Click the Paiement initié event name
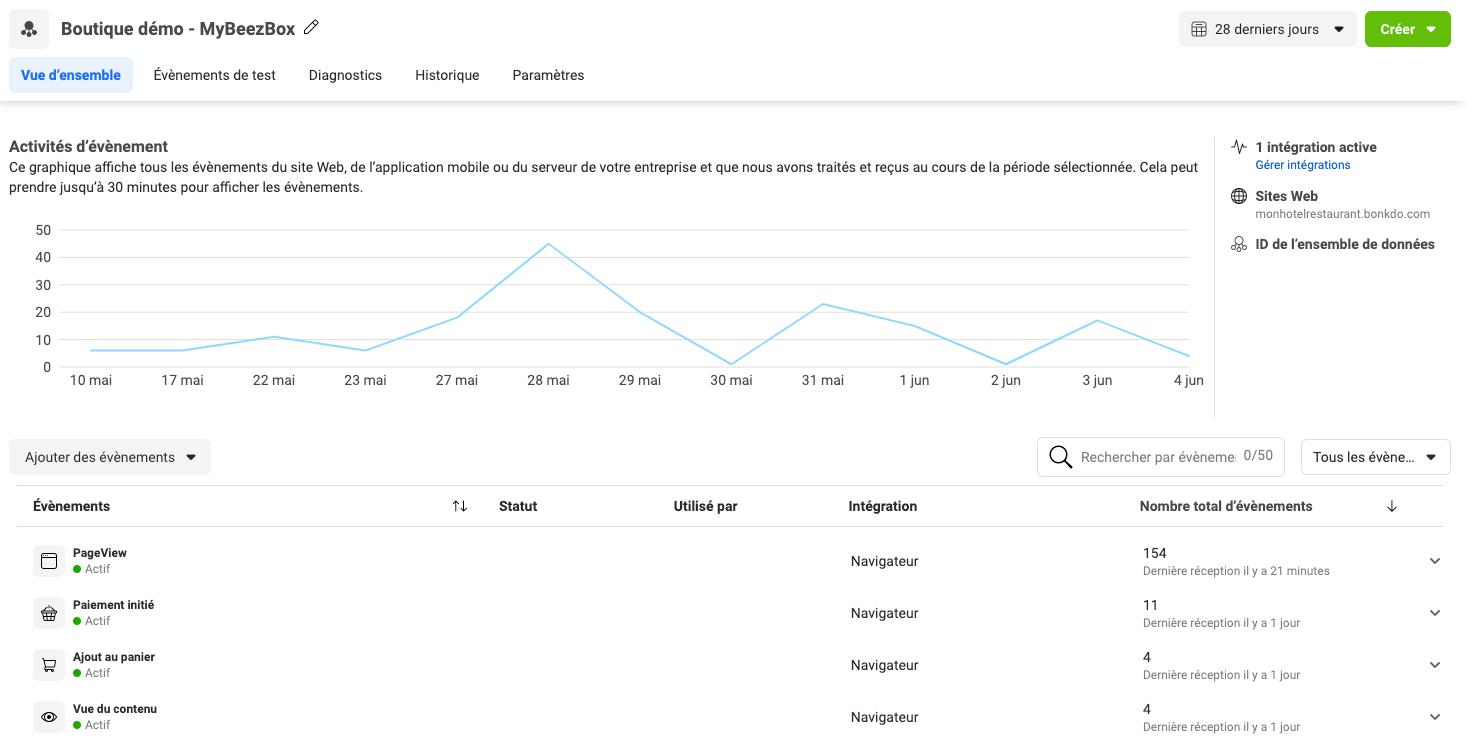1467x756 pixels. click(114, 605)
